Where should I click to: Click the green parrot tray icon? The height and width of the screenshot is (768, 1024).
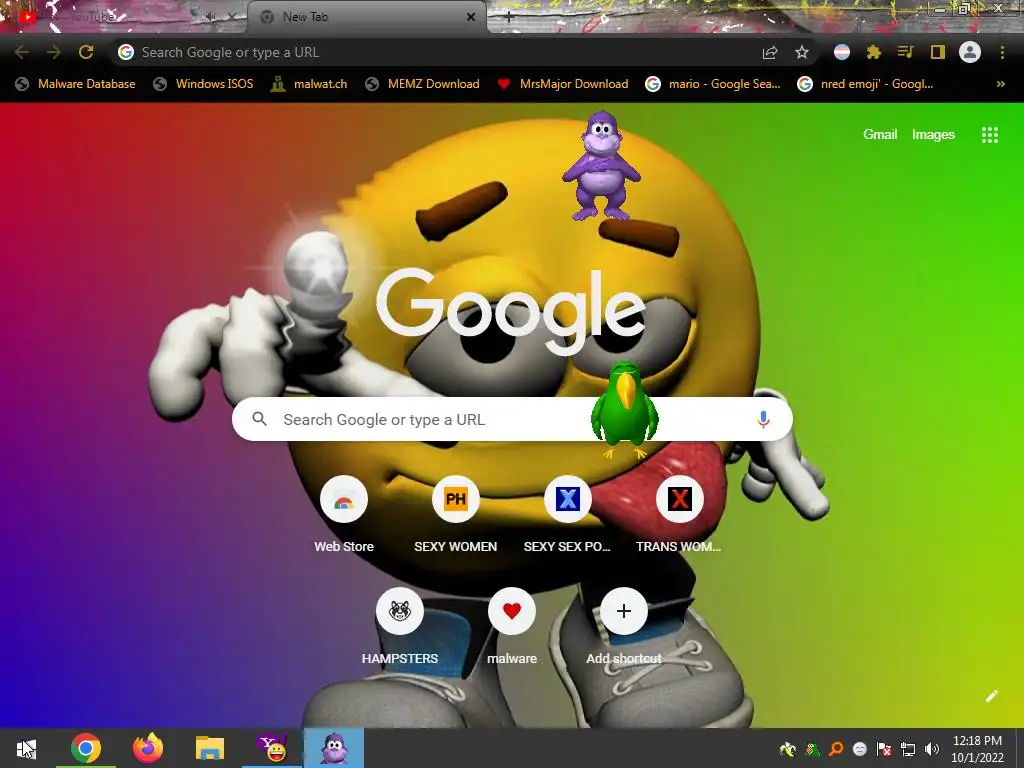point(812,749)
